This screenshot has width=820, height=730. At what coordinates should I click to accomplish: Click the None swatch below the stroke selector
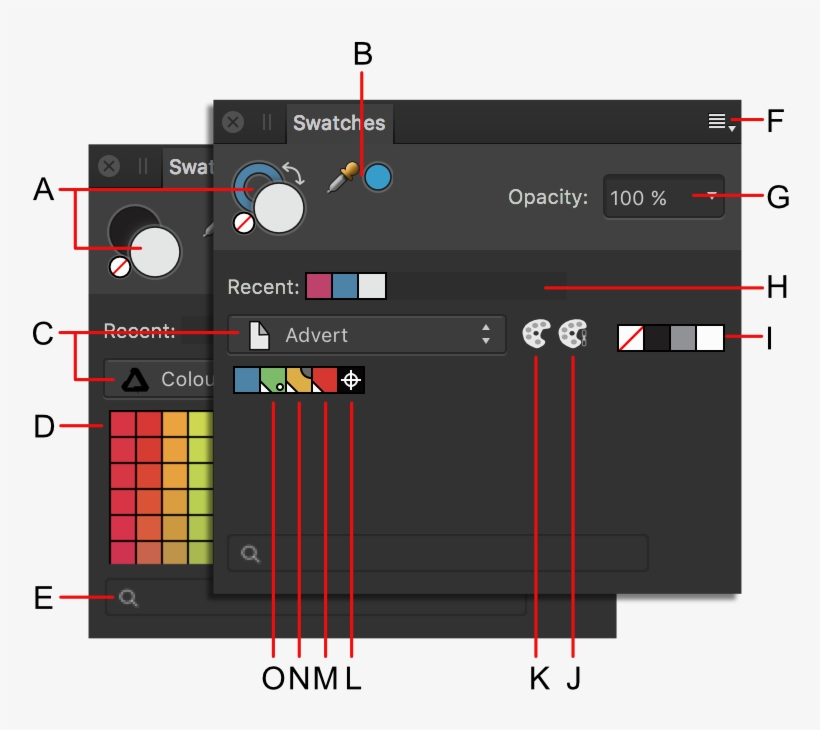(244, 224)
